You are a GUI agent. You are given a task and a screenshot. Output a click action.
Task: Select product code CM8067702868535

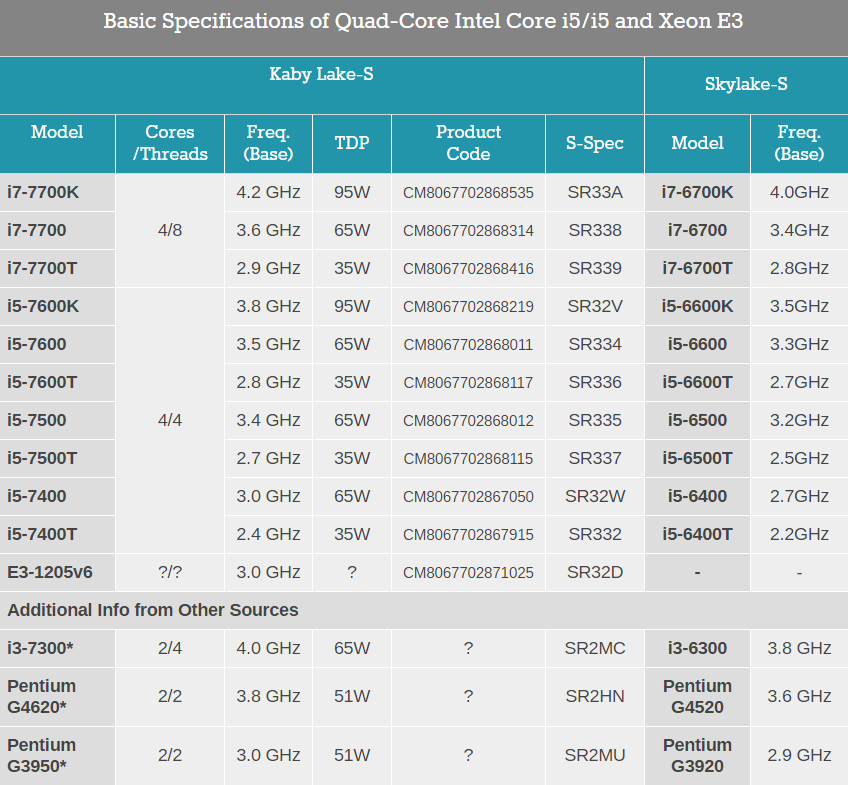point(468,192)
